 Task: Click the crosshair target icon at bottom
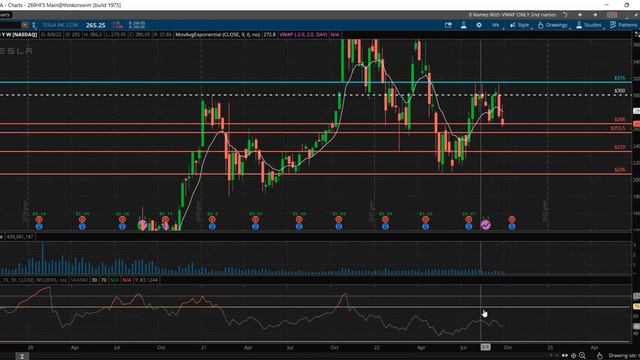point(573,356)
